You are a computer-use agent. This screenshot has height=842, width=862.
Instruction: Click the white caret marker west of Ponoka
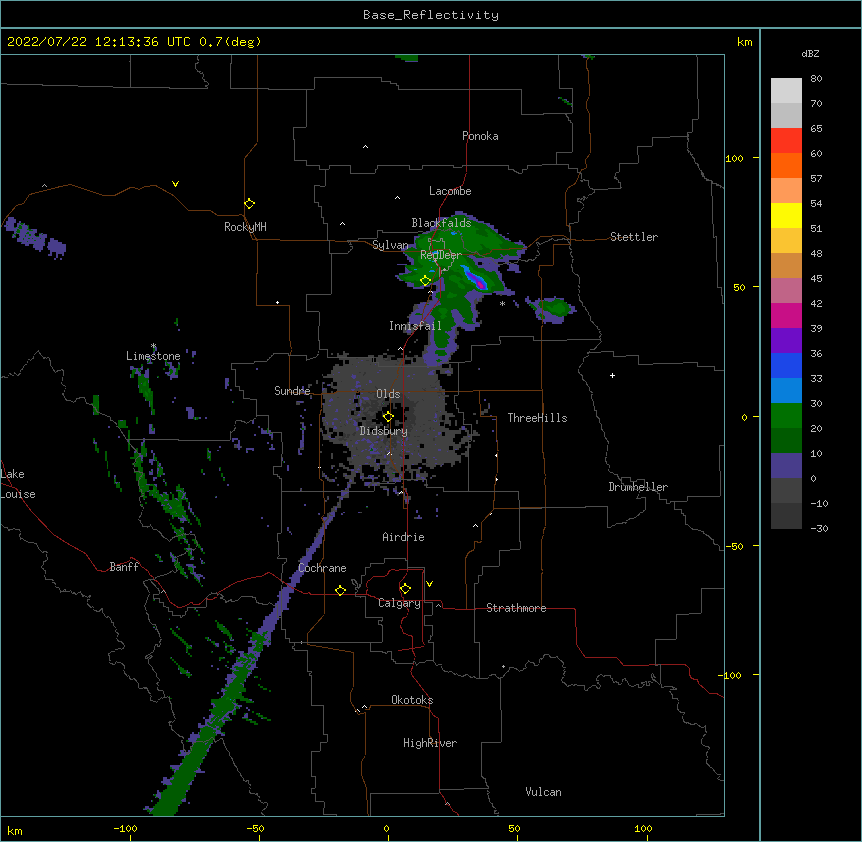[x=365, y=147]
